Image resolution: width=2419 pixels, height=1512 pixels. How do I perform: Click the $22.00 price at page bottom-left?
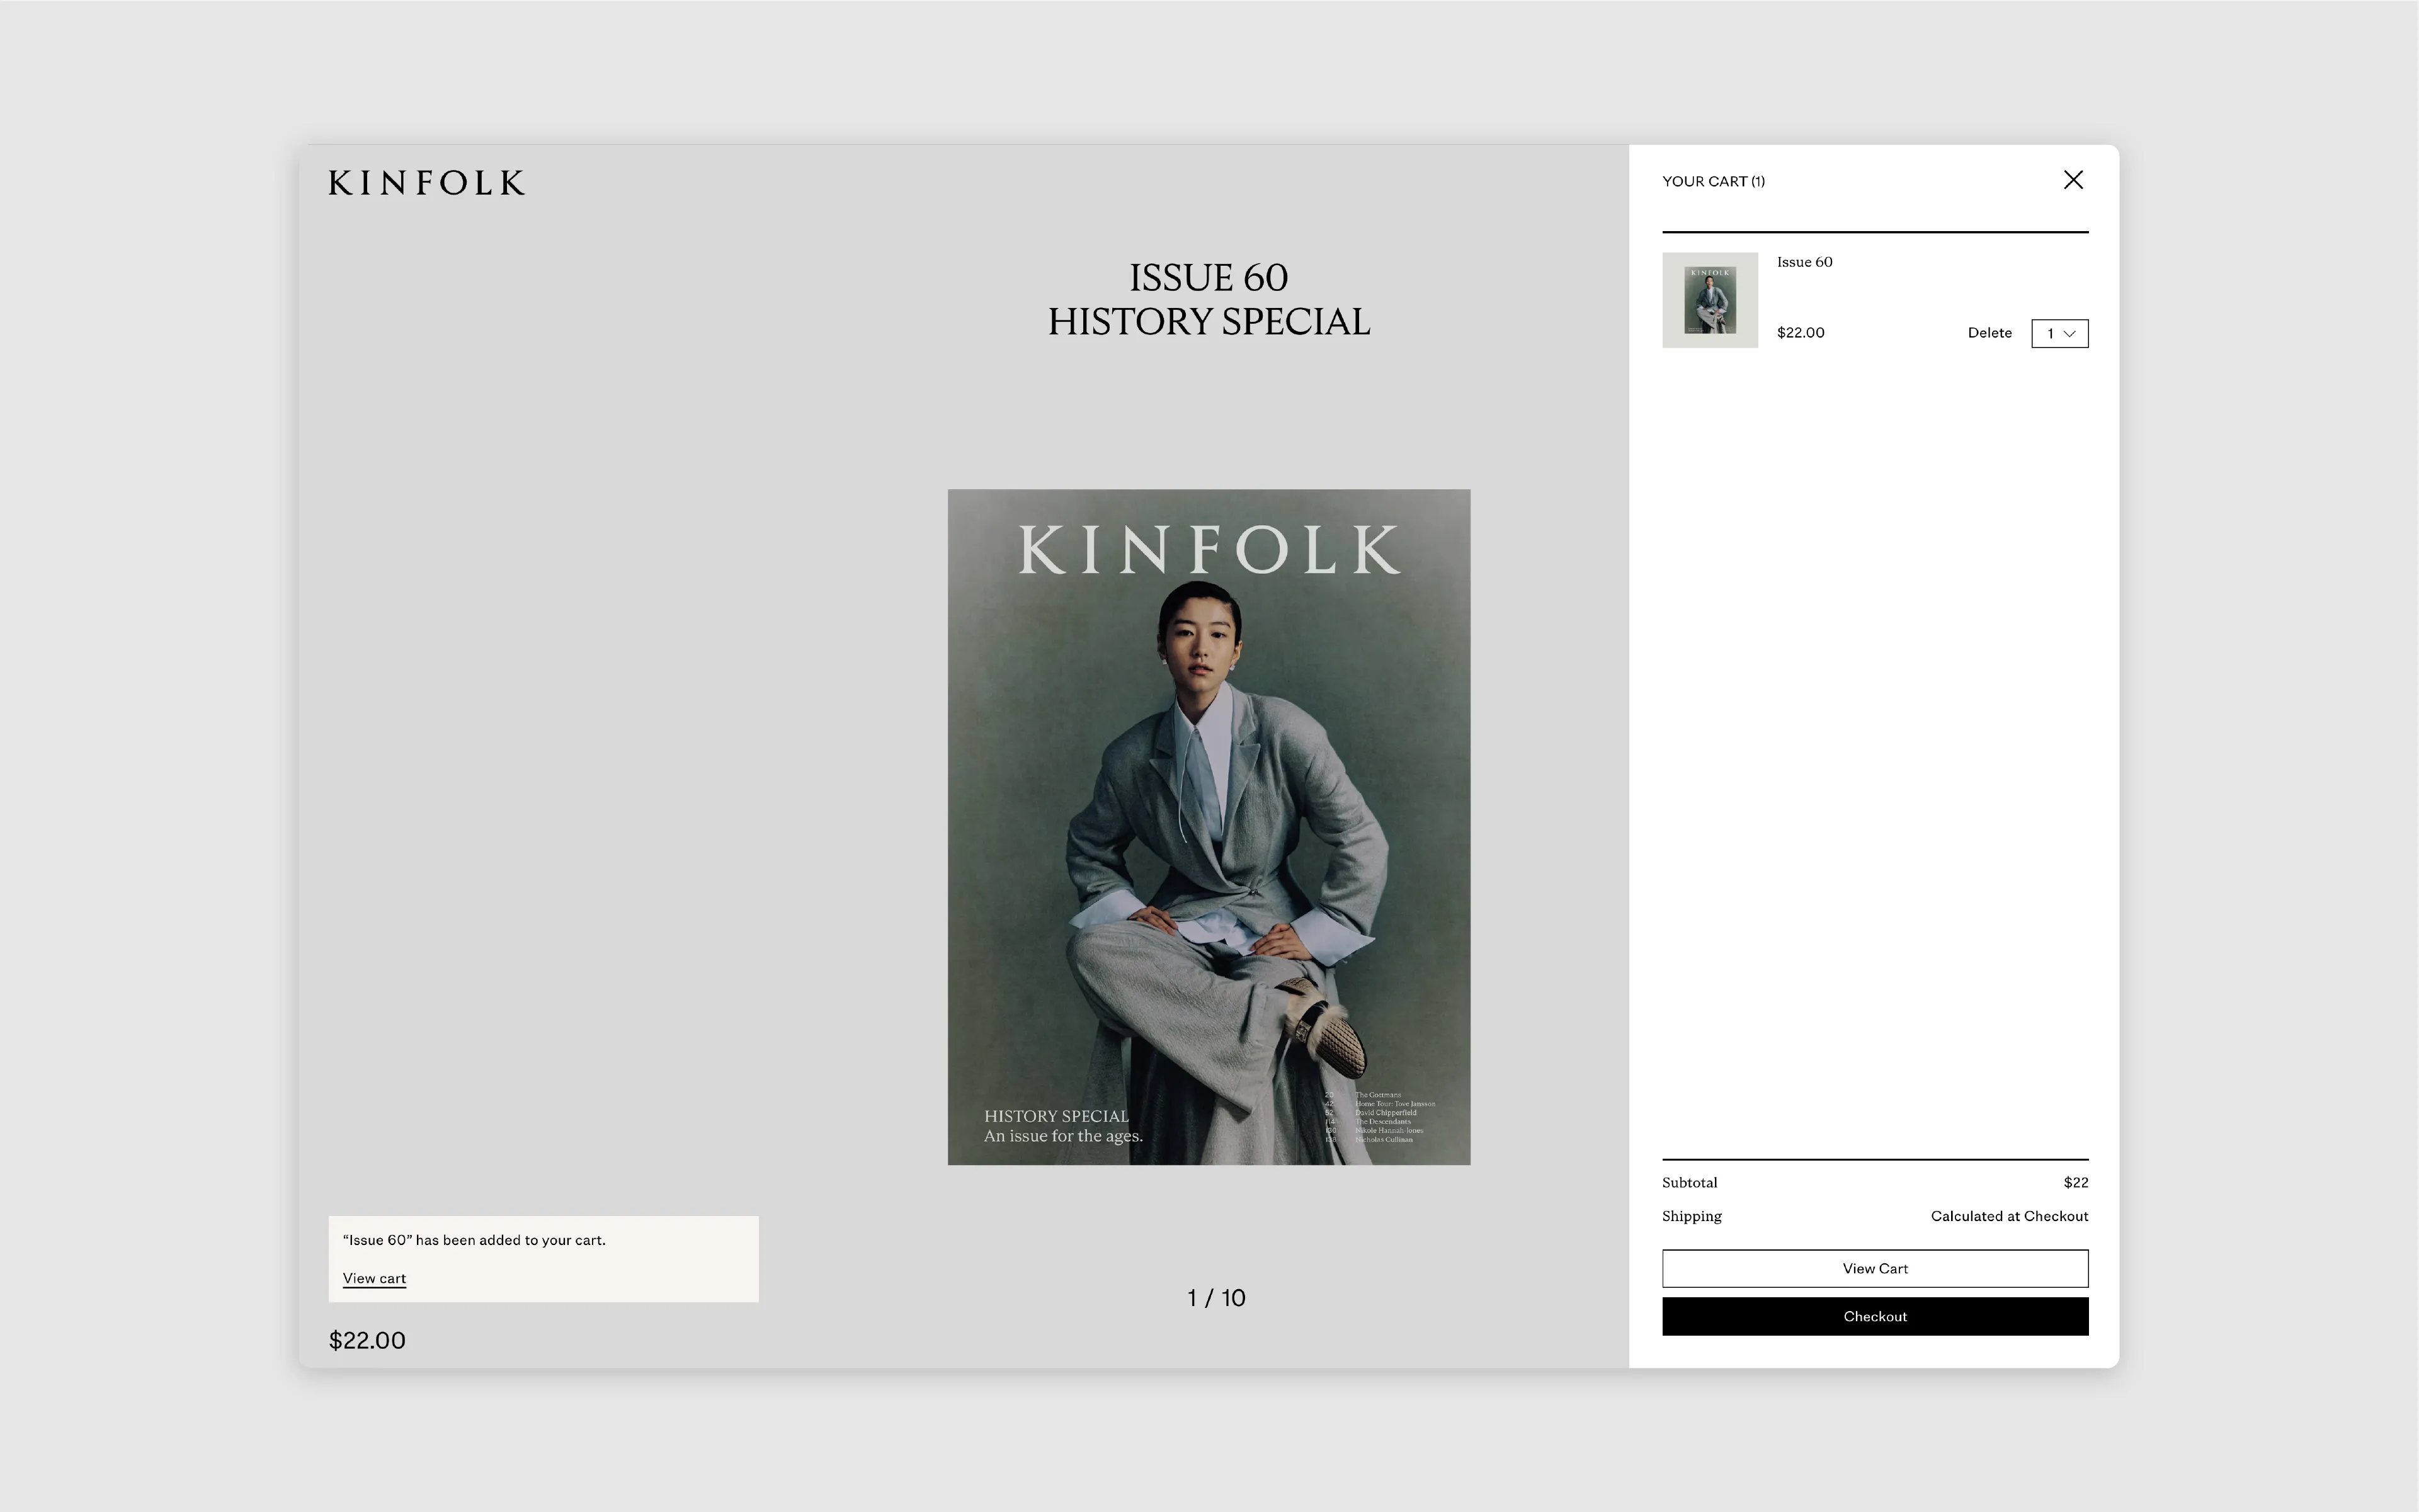click(x=367, y=1340)
